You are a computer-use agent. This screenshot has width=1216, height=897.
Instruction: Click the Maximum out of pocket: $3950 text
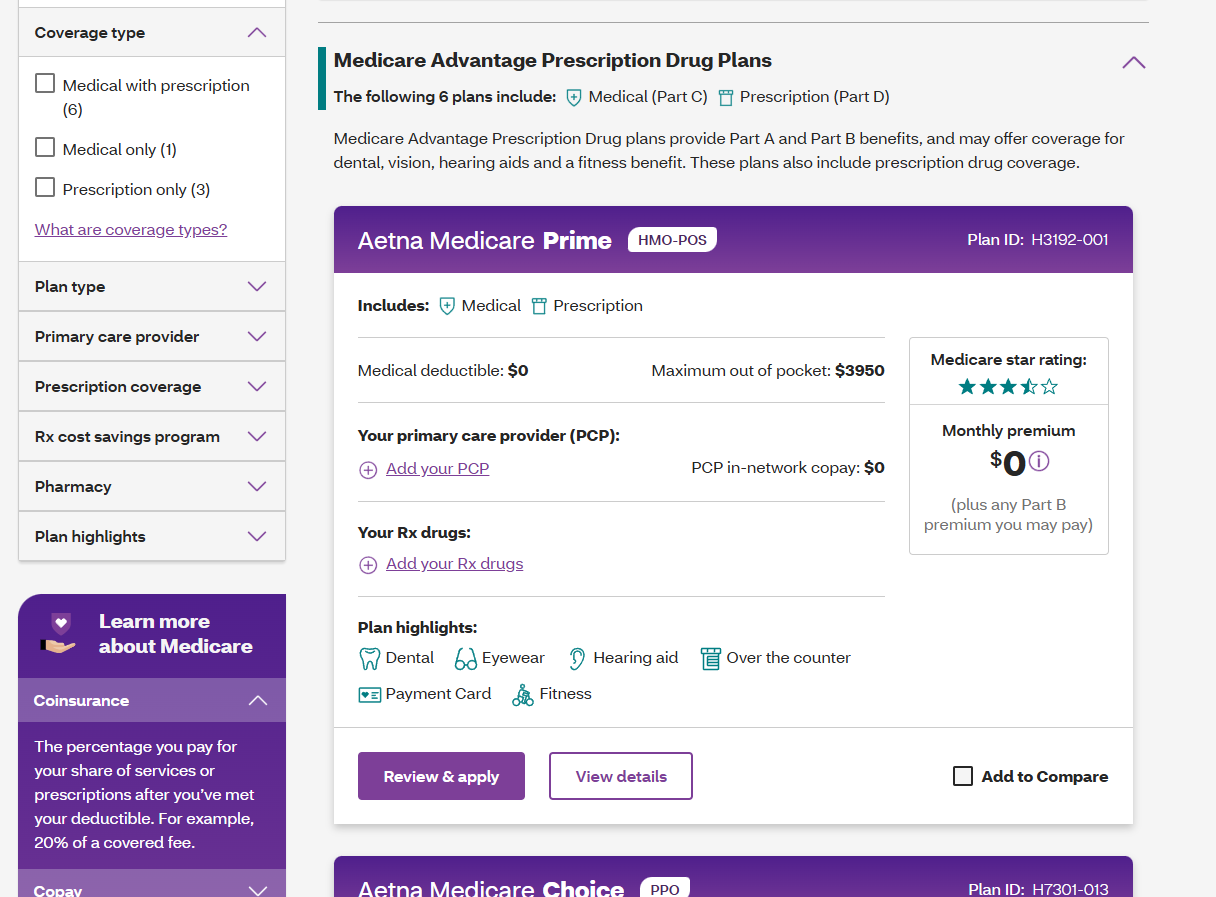(x=768, y=370)
